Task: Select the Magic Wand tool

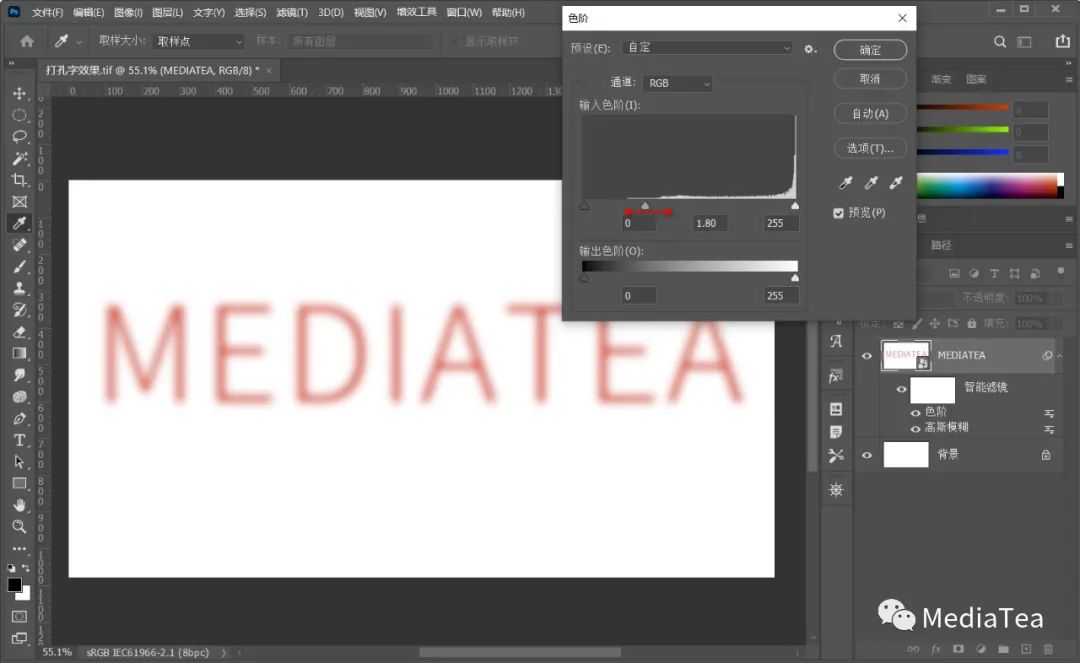Action: 19,158
